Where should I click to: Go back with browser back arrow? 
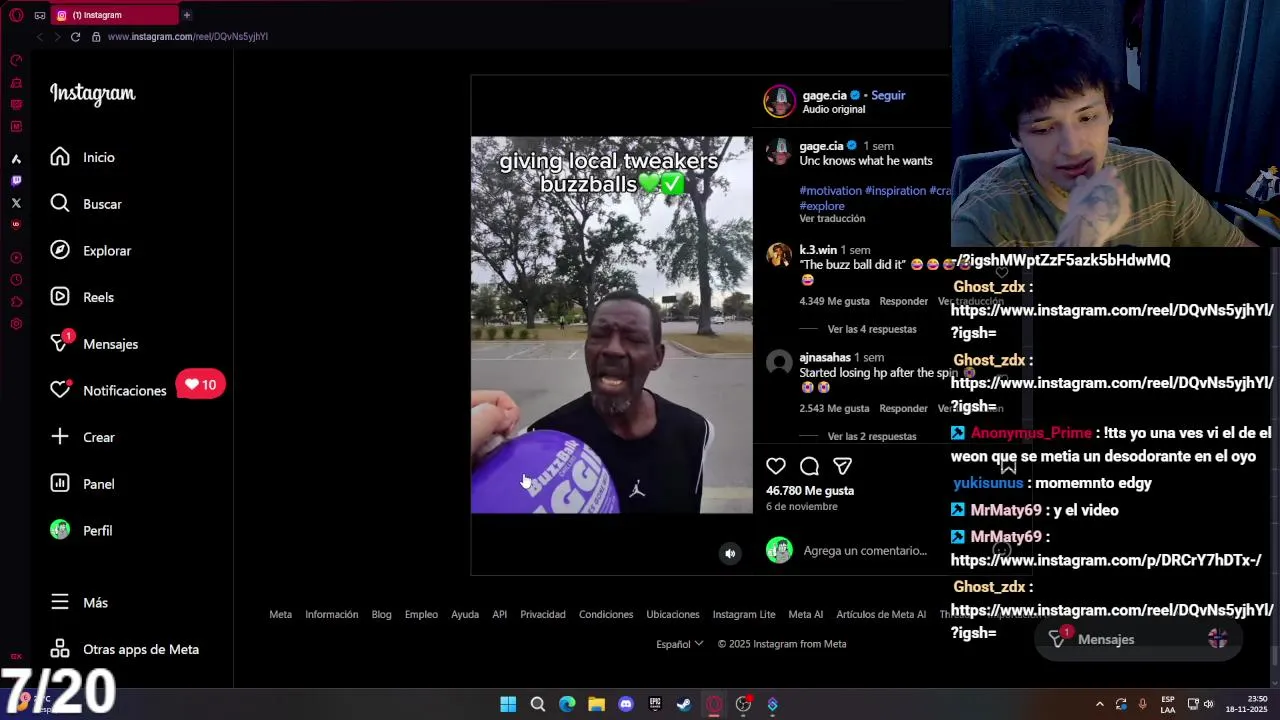39,37
